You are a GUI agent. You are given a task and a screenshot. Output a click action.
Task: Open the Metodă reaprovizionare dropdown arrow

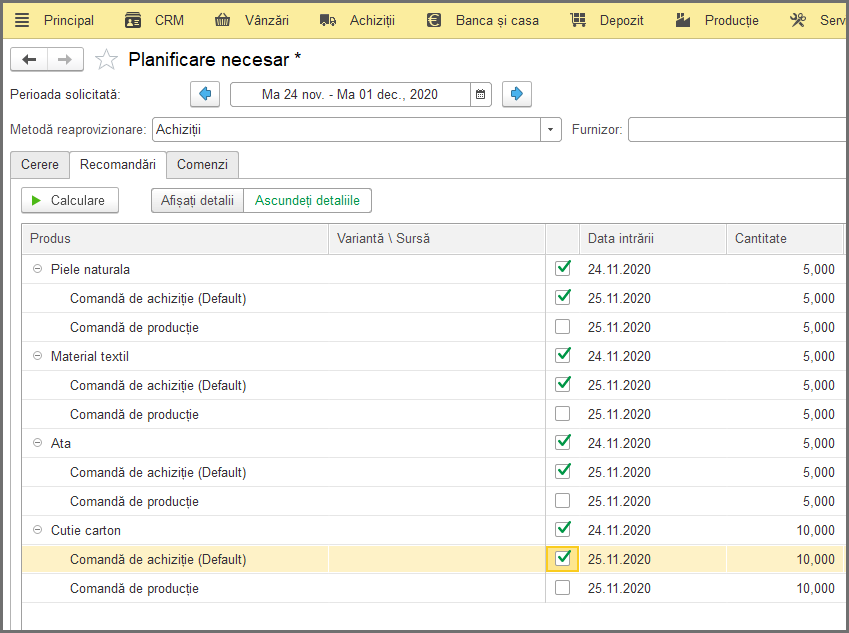[551, 130]
